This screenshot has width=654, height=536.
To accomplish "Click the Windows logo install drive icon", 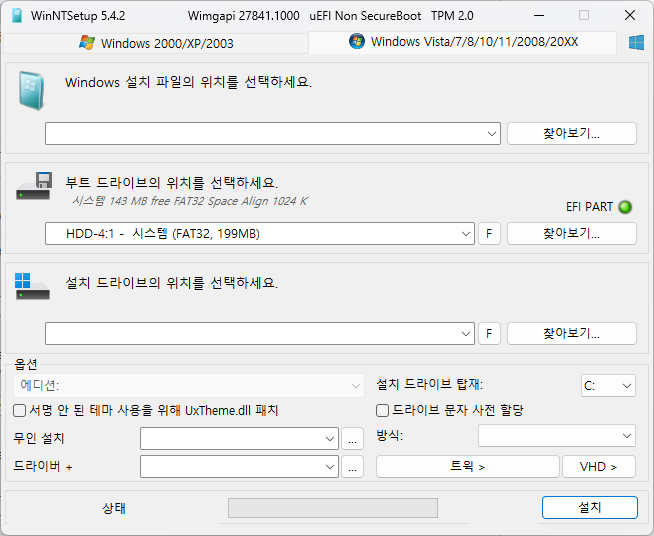I will pos(32,287).
